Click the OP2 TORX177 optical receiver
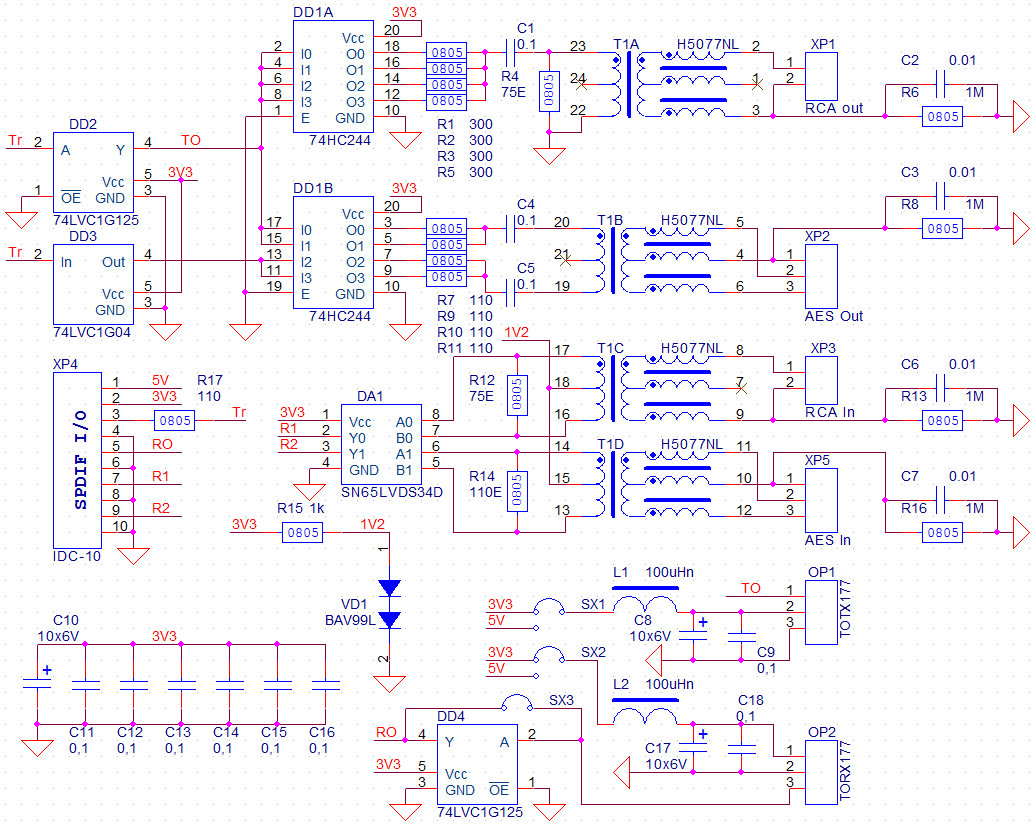 (x=821, y=772)
